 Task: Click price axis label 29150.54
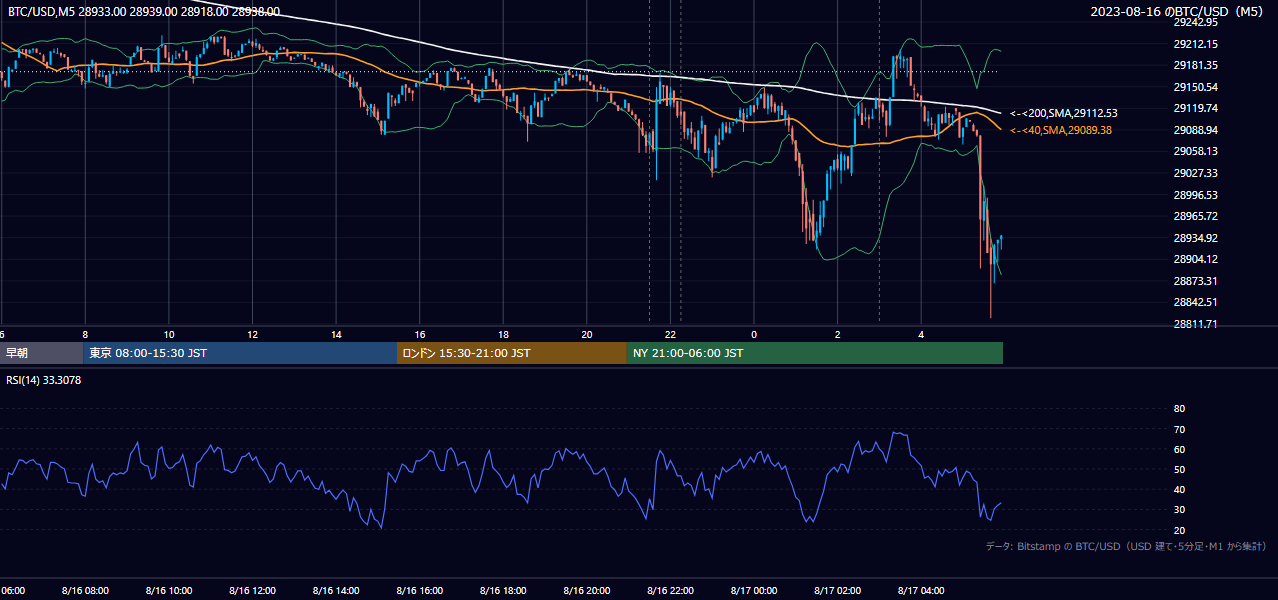click(1195, 87)
